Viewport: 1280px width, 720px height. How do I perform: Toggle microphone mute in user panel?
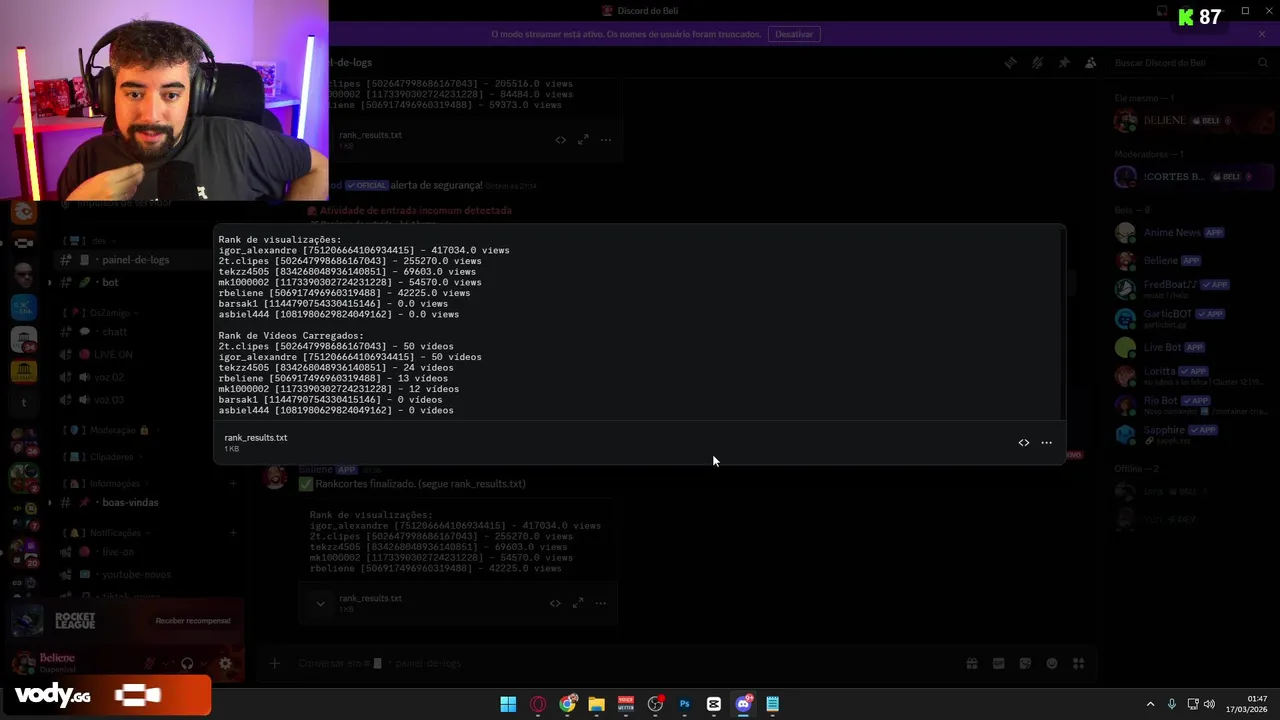150,664
